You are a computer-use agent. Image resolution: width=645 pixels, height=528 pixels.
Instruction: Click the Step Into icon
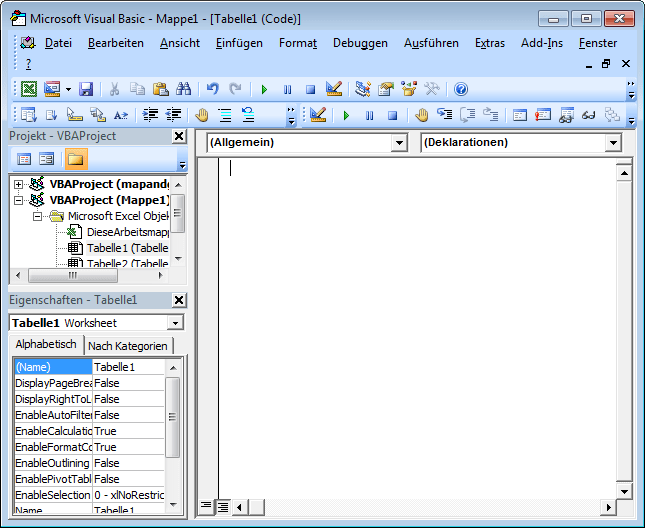click(x=445, y=115)
